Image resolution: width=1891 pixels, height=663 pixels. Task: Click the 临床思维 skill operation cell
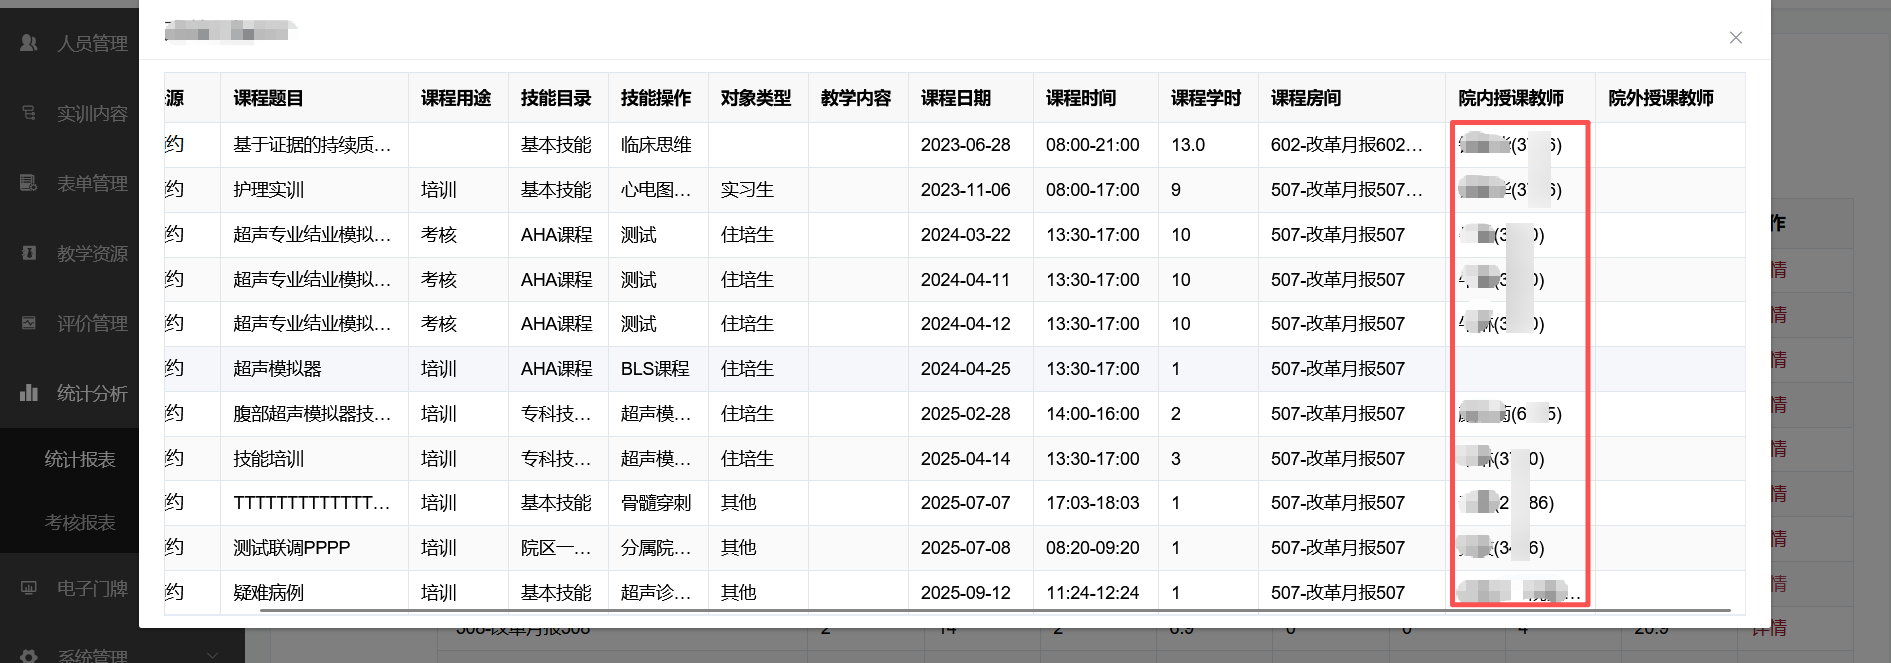(x=656, y=145)
